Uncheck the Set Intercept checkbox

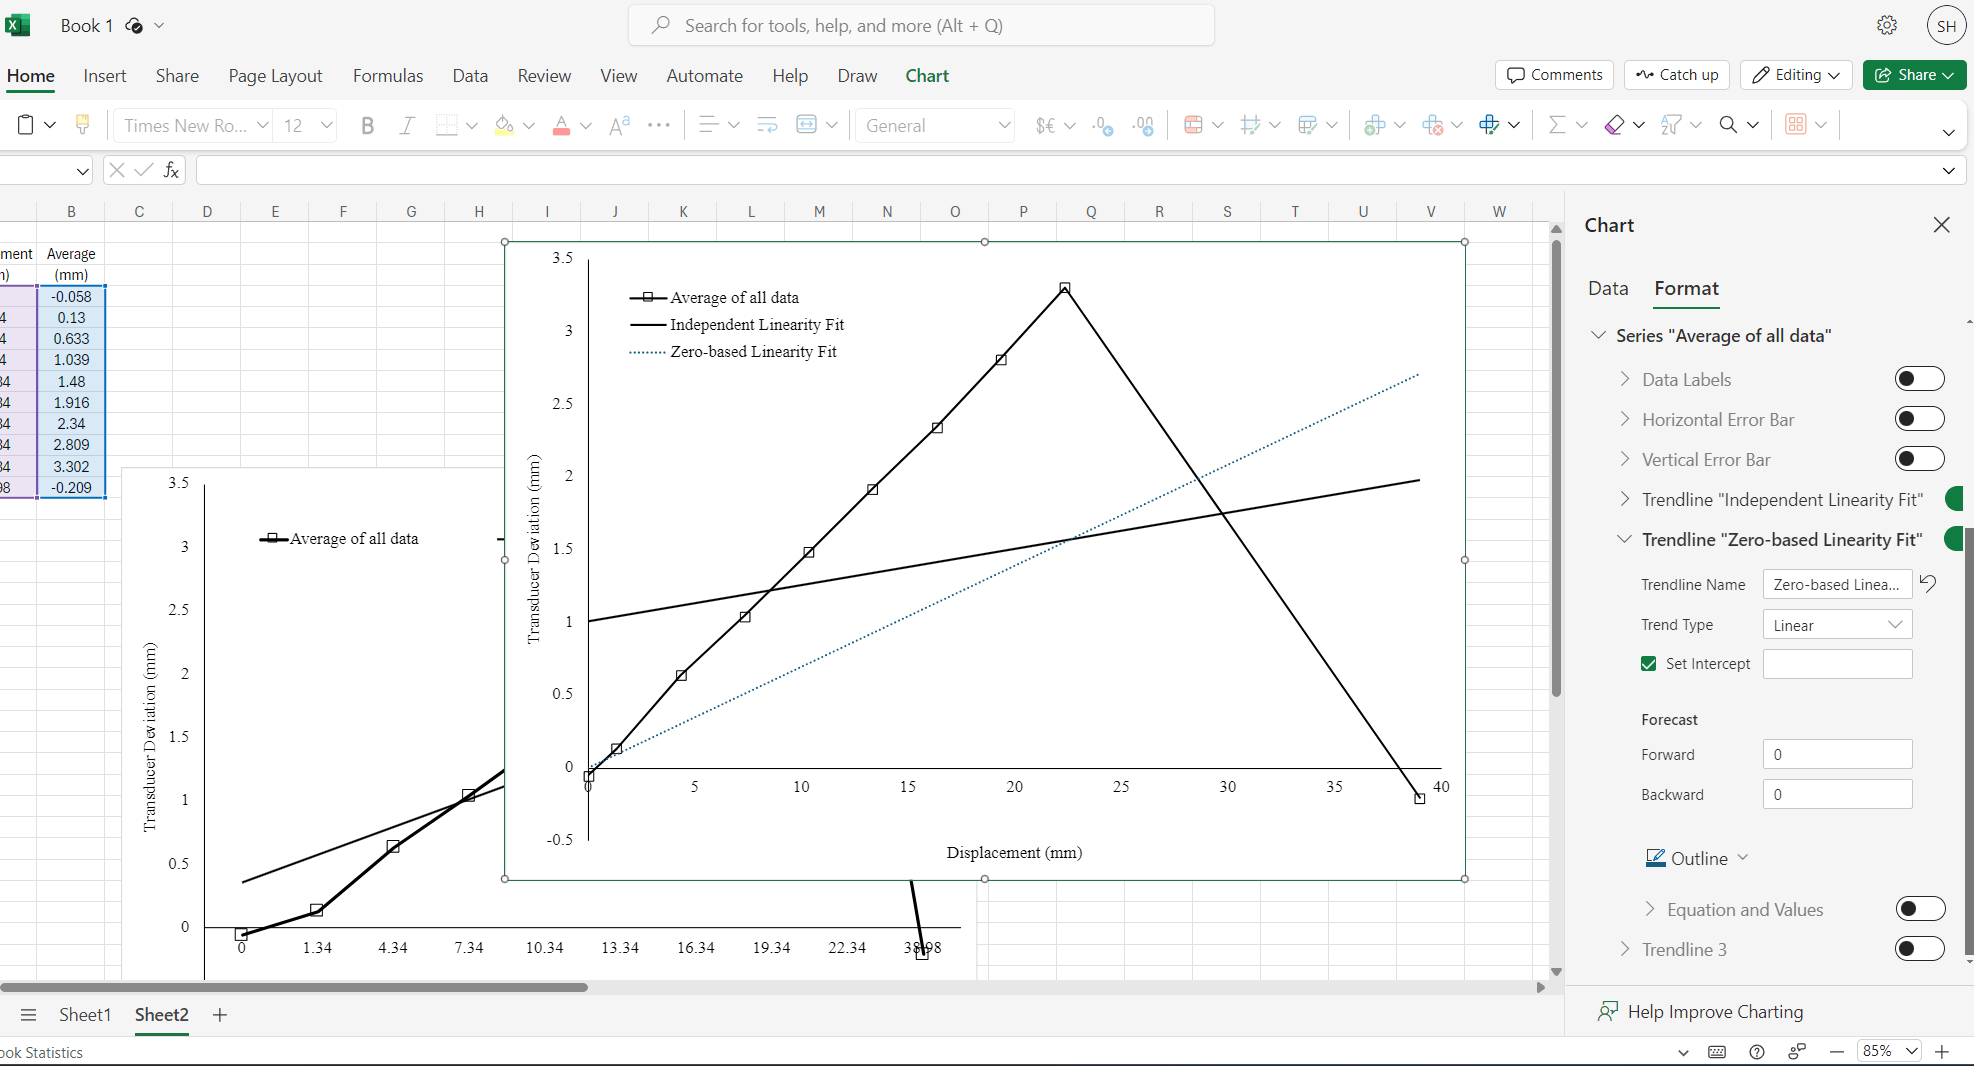click(x=1649, y=664)
